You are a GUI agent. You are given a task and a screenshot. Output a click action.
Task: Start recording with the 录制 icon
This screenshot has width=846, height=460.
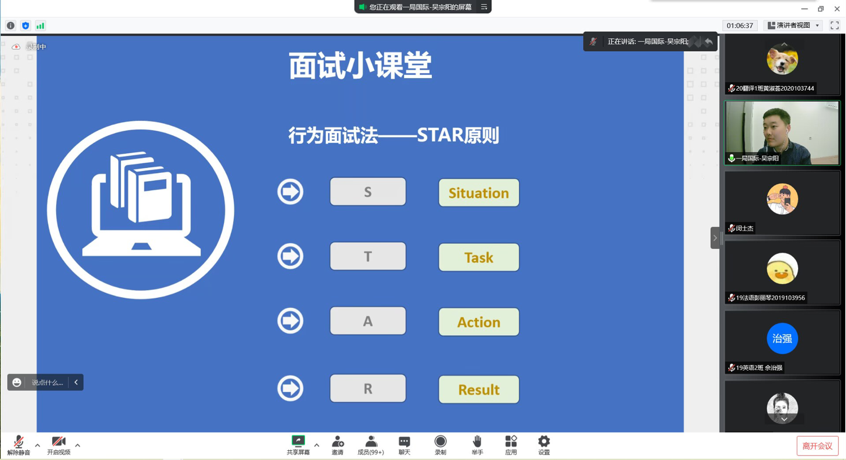(440, 444)
